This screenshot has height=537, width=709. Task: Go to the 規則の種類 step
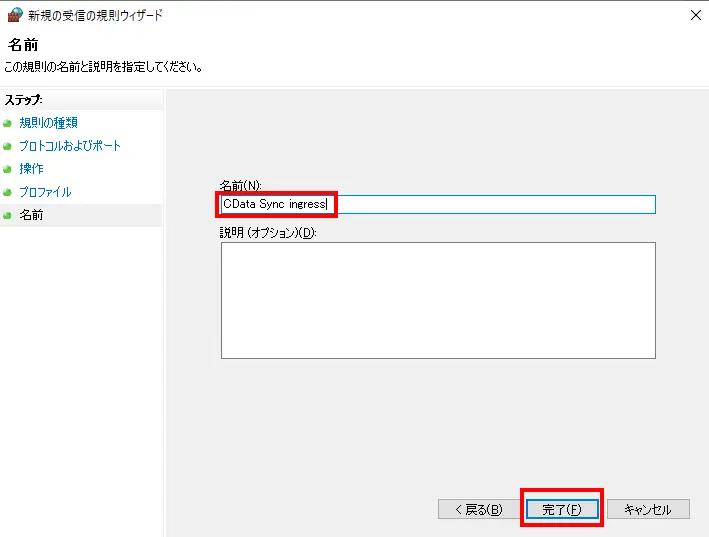48,122
